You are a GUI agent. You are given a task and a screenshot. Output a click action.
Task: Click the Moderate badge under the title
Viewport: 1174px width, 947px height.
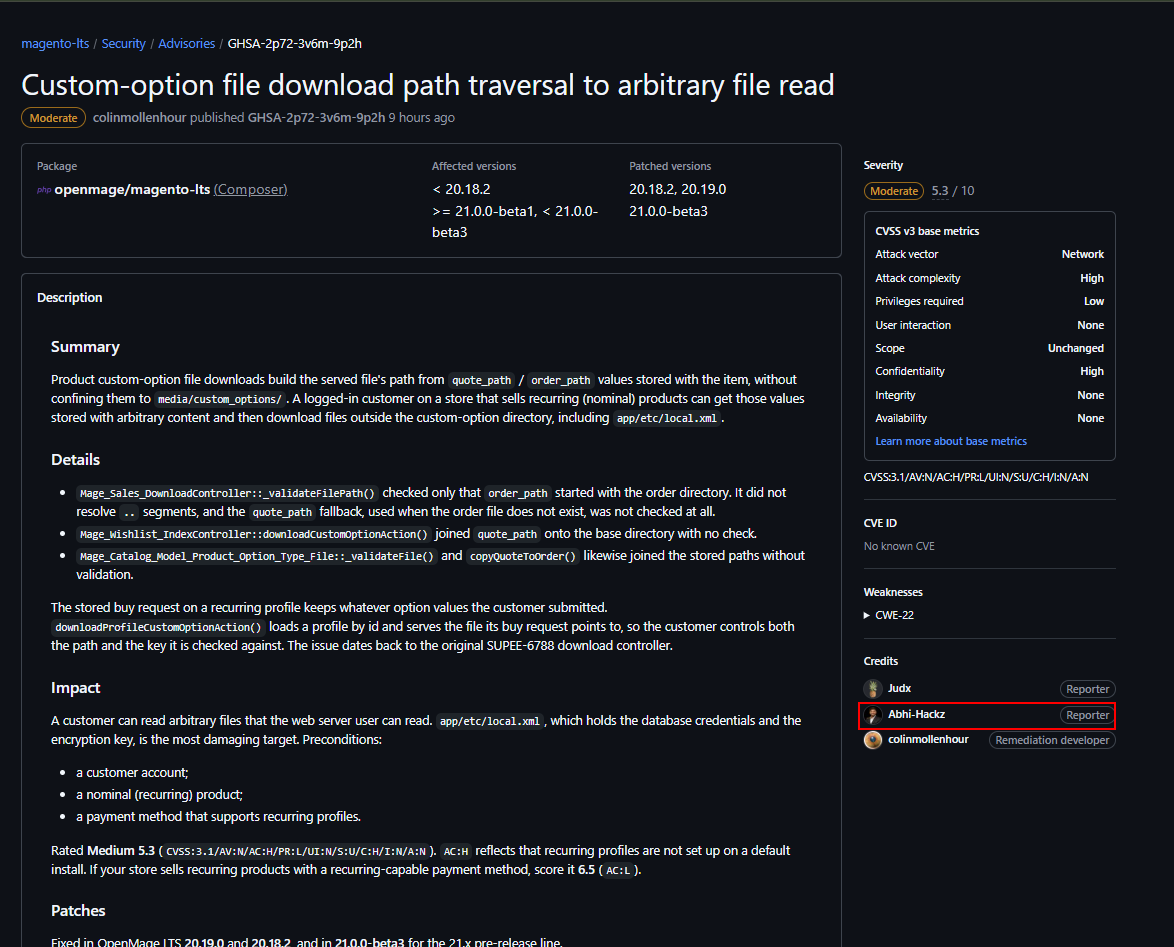coord(53,118)
